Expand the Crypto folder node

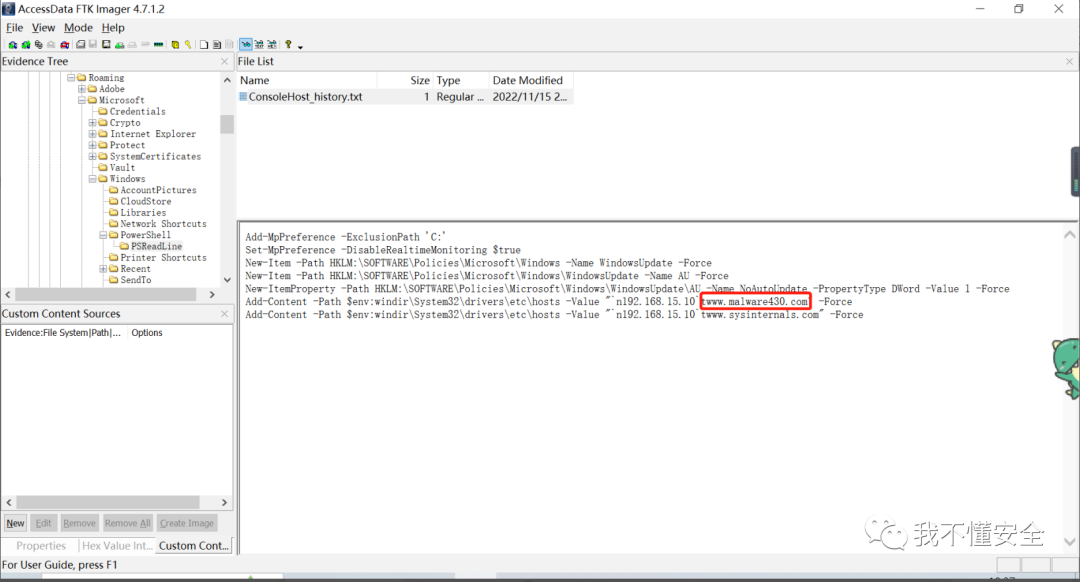[x=92, y=123]
